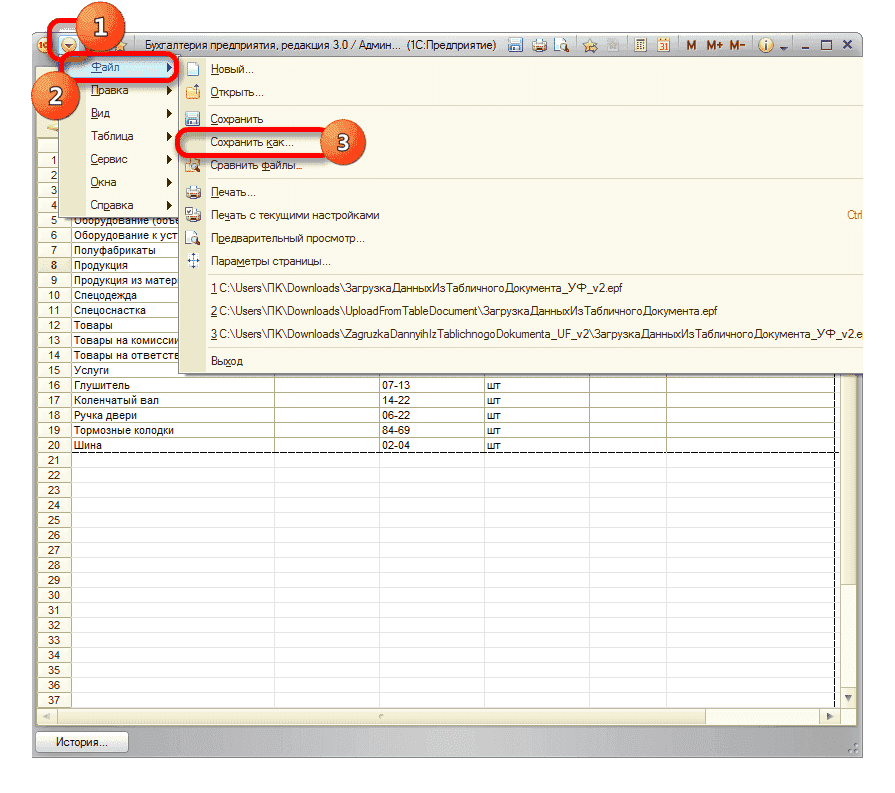Click the info icon in the title bar
This screenshot has height=793, width=895.
click(766, 45)
